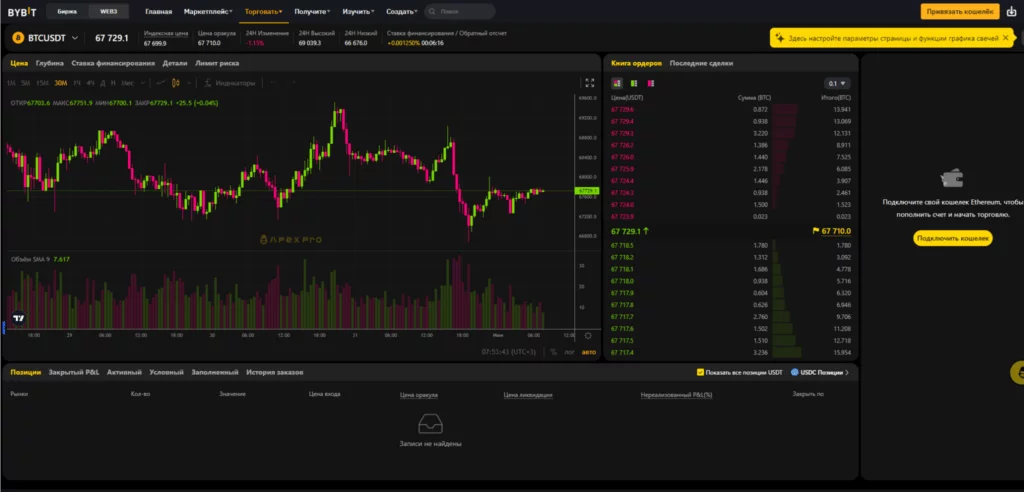Image resolution: width=1024 pixels, height=492 pixels.
Task: Click the Bitcoin coin icon beside BTCUSDT
Action: click(x=18, y=38)
